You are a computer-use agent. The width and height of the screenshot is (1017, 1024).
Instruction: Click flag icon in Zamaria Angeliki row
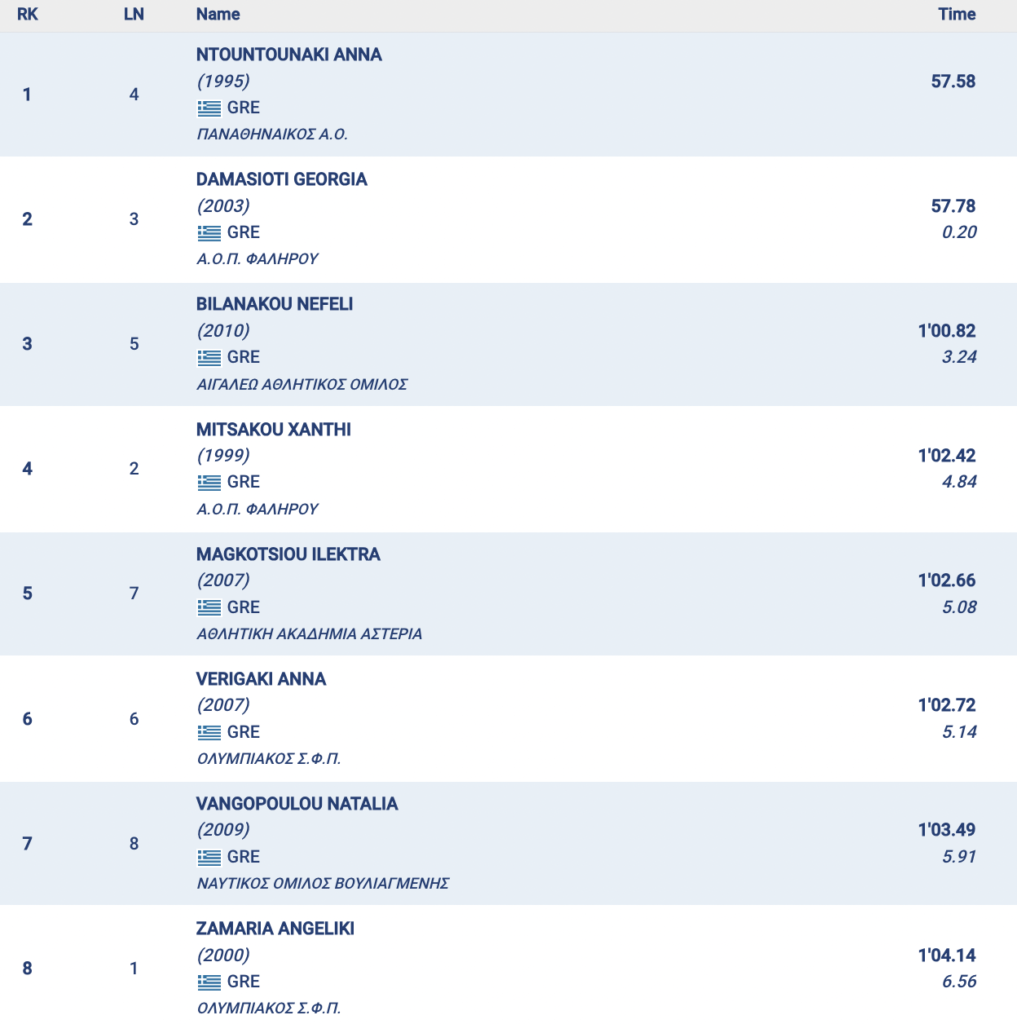point(209,982)
